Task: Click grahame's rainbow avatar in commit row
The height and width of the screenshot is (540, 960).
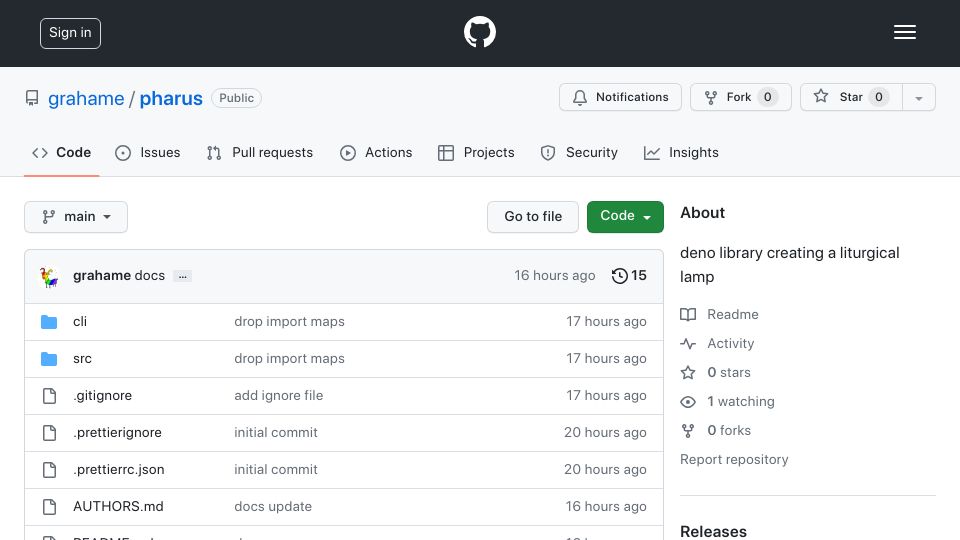Action: 49,277
